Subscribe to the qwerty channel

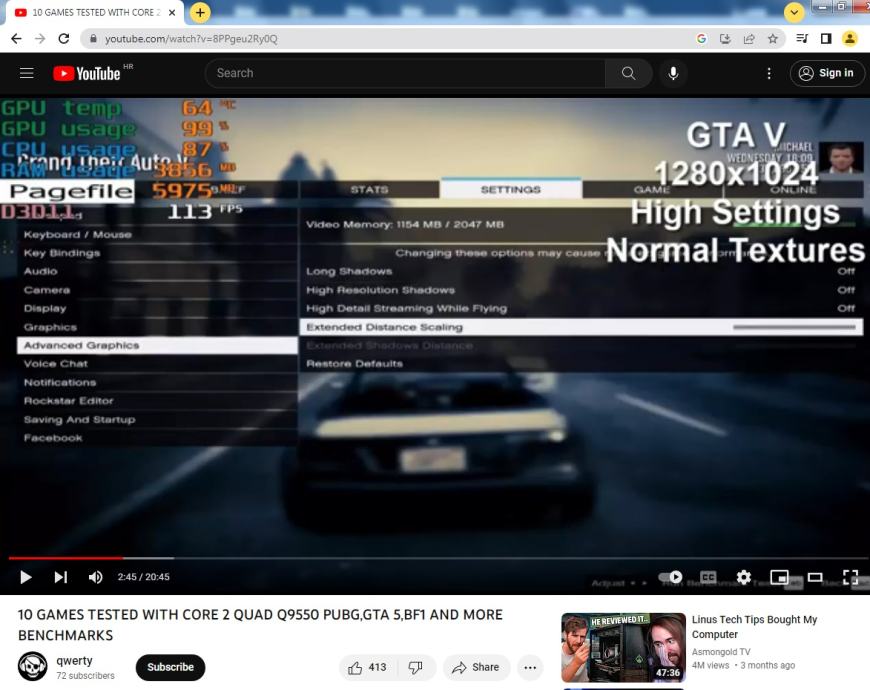[x=170, y=667]
